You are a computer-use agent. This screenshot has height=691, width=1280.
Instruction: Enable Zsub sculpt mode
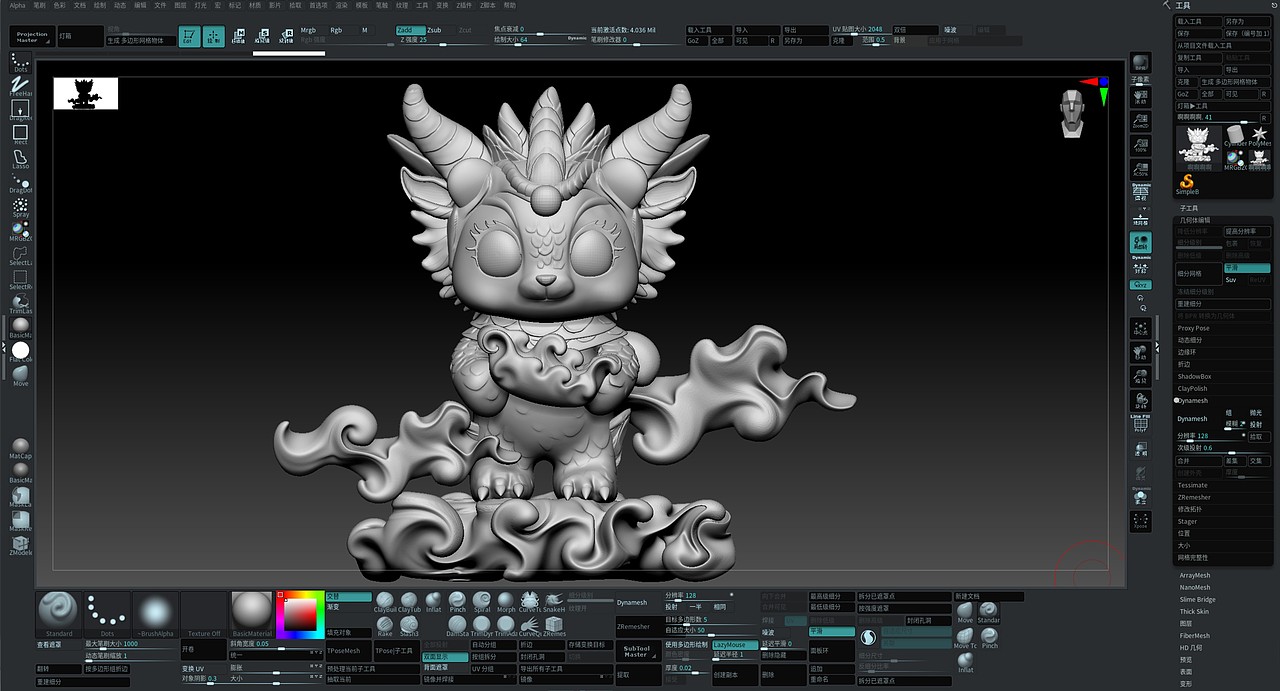point(439,30)
